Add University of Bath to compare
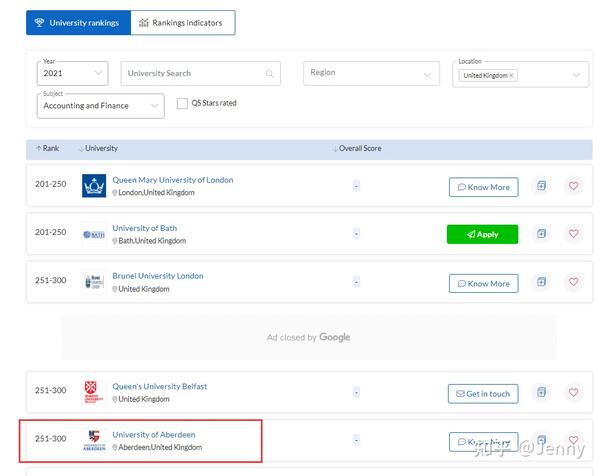 point(541,233)
